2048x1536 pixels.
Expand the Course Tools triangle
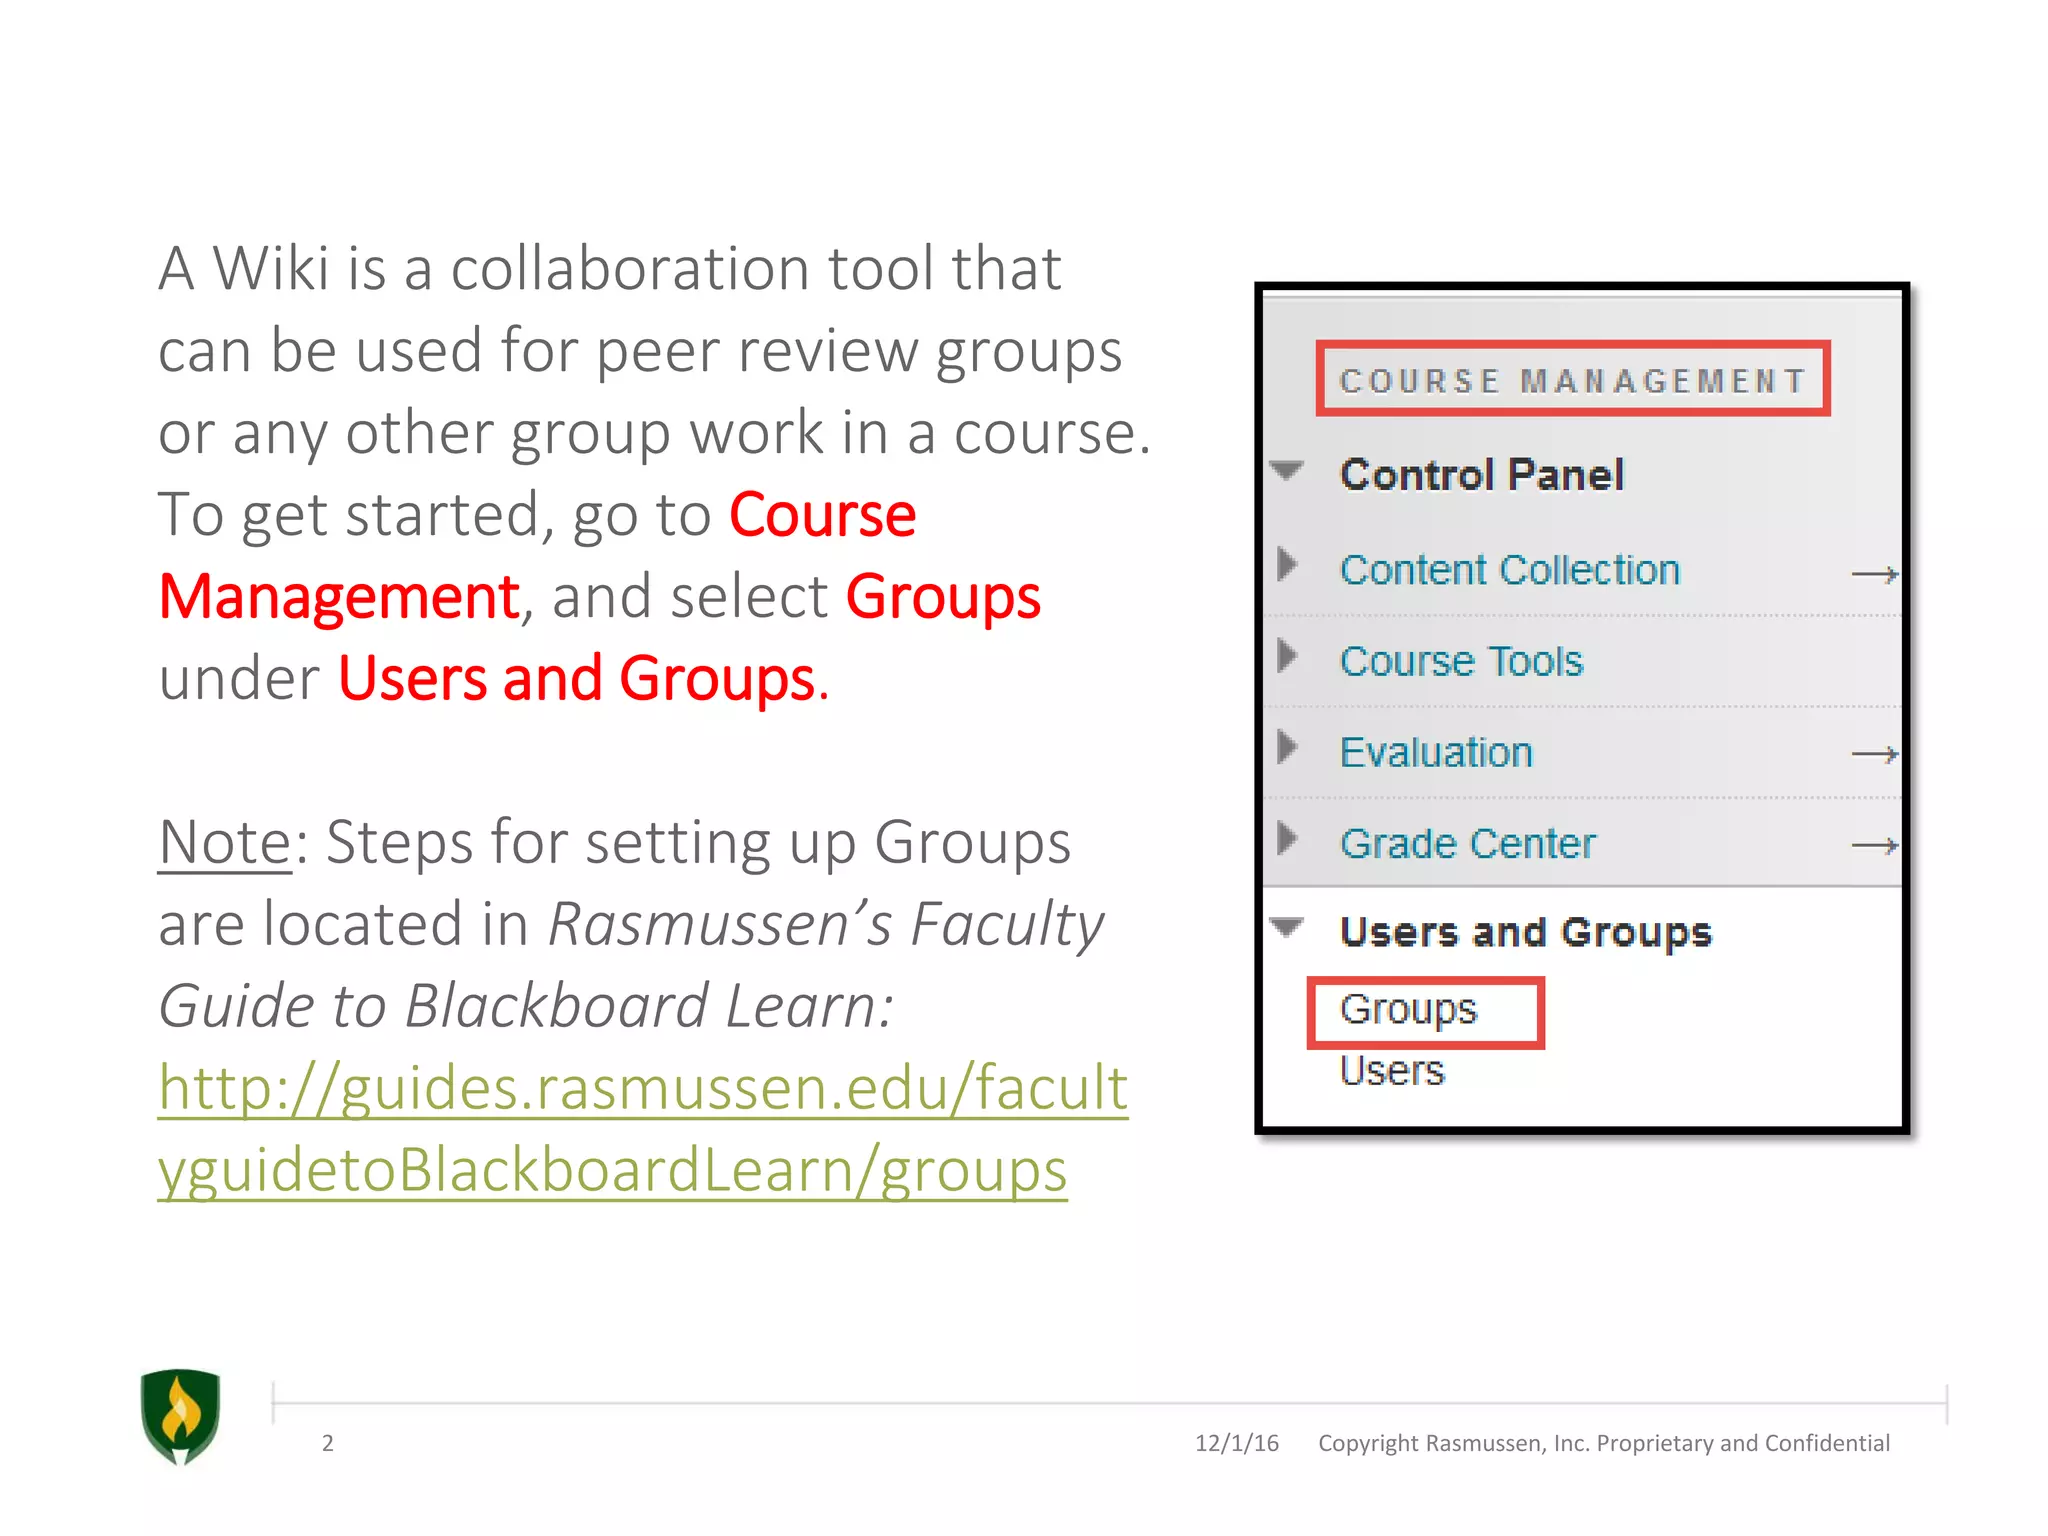(1288, 657)
